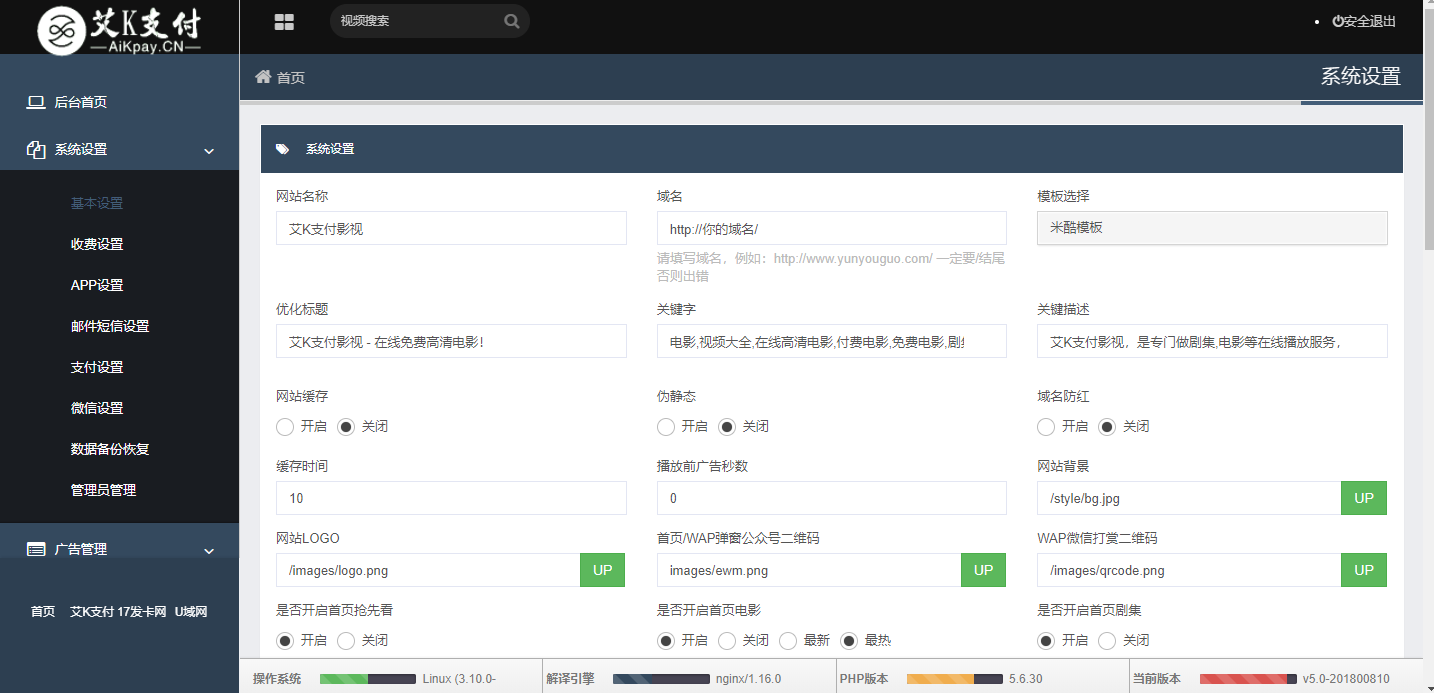Click the 广告管理 icon in the sidebar

[x=36, y=548]
